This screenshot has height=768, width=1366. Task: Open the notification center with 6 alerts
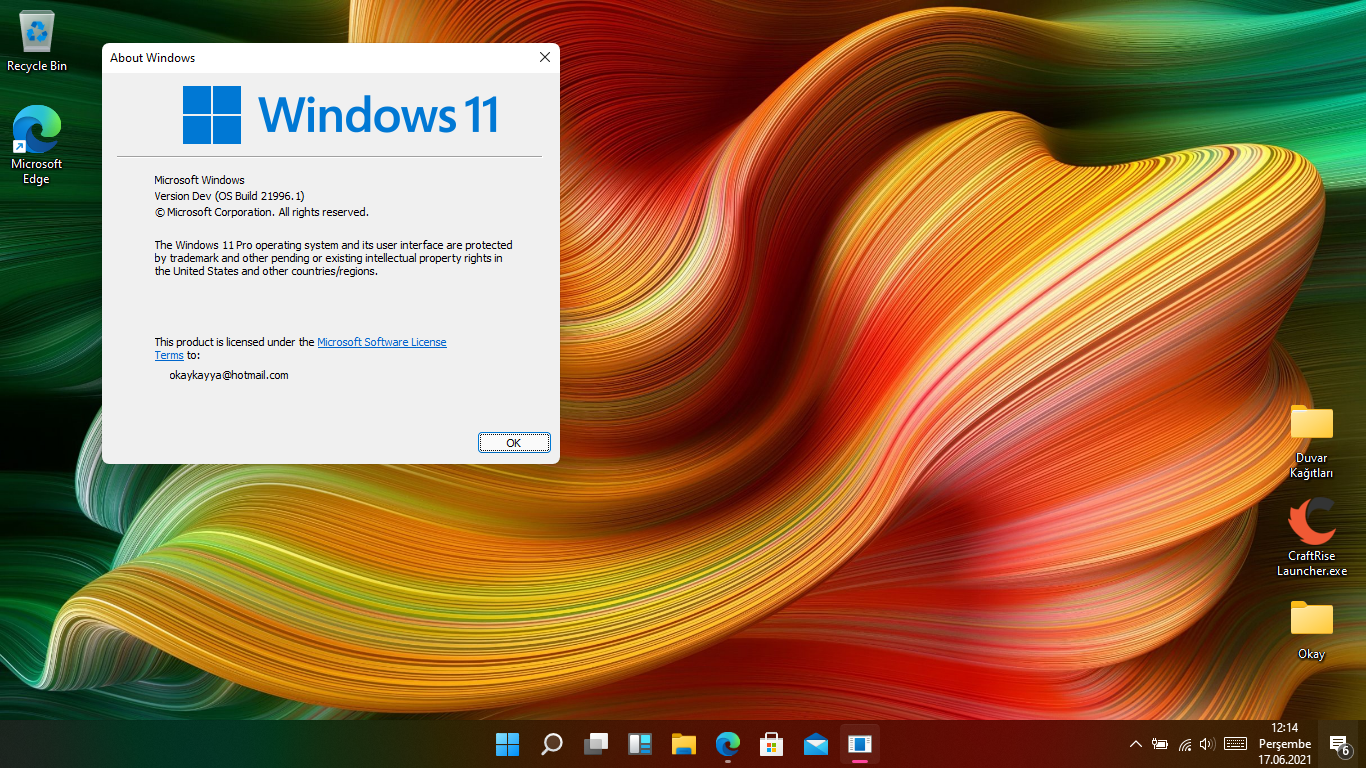[x=1340, y=744]
